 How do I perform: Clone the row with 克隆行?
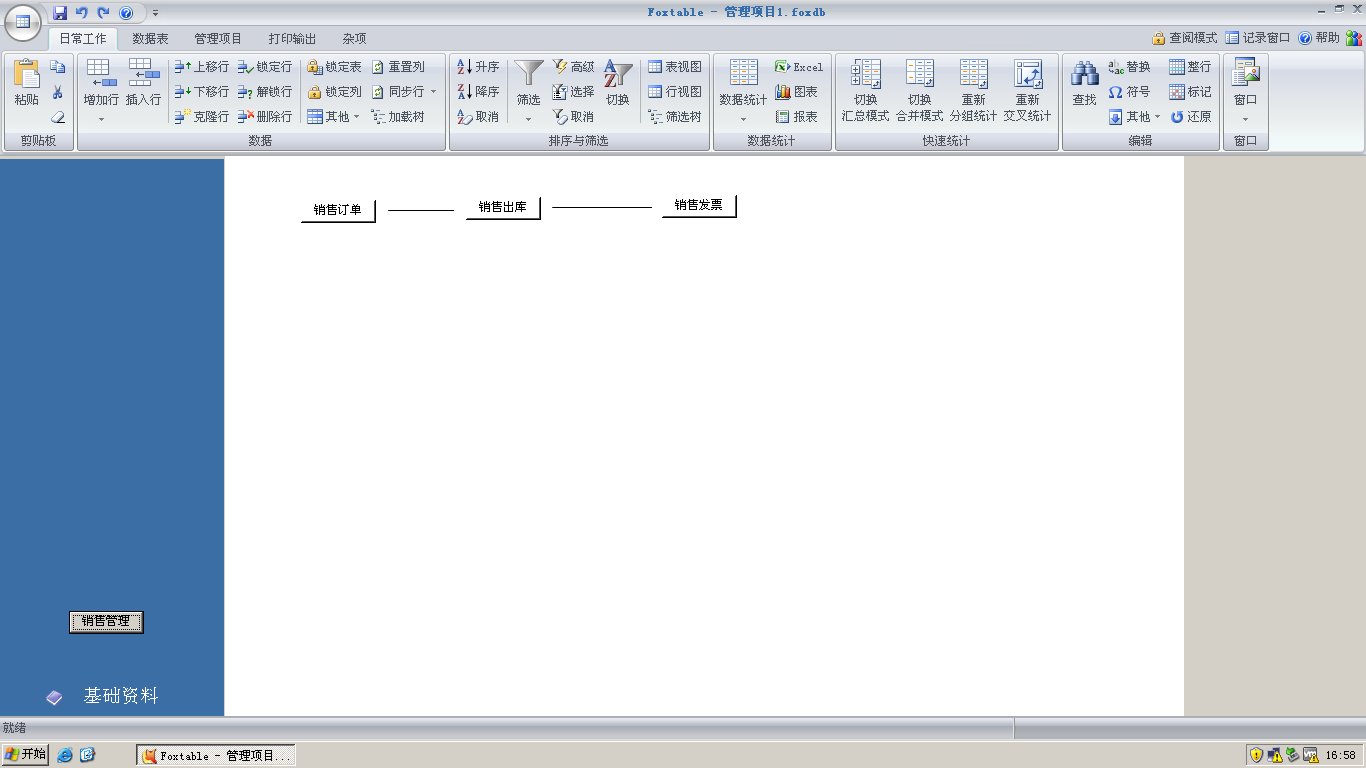(202, 117)
